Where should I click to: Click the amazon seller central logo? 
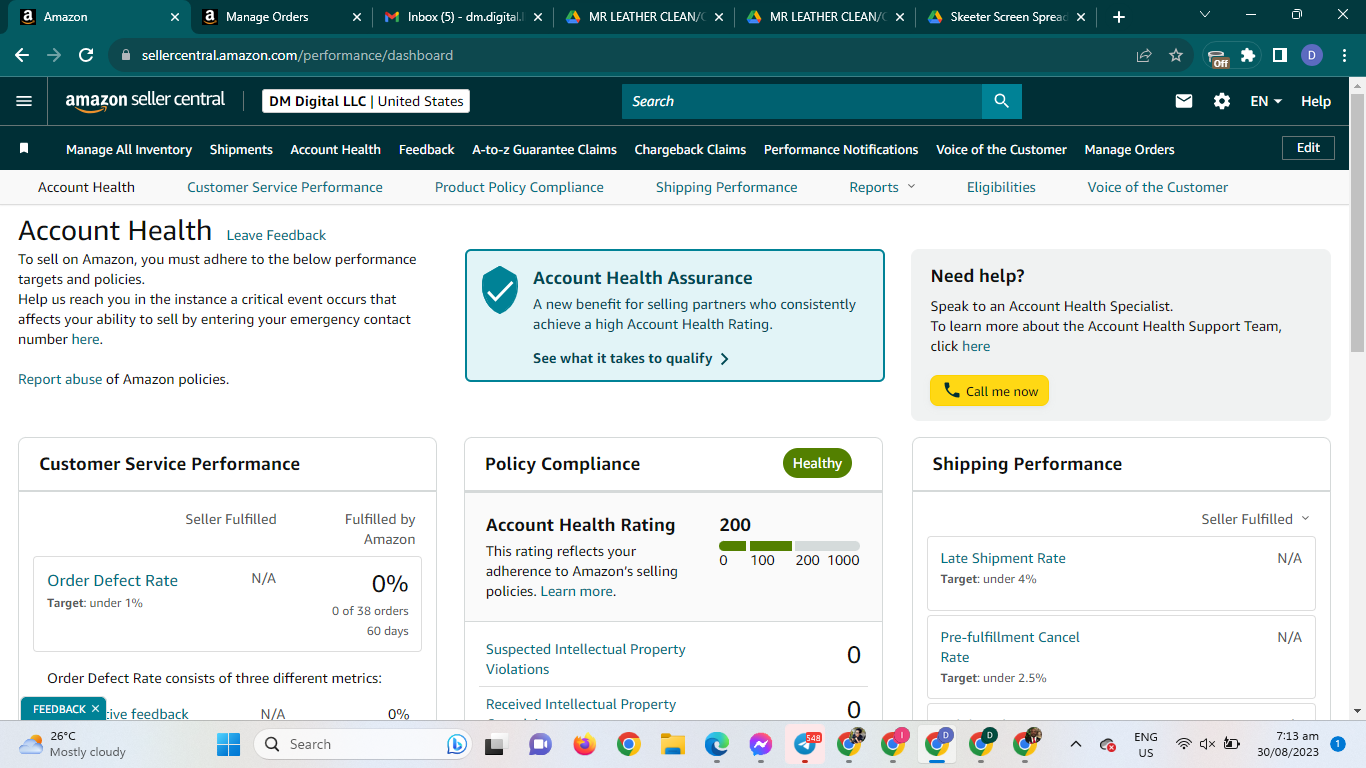145,101
